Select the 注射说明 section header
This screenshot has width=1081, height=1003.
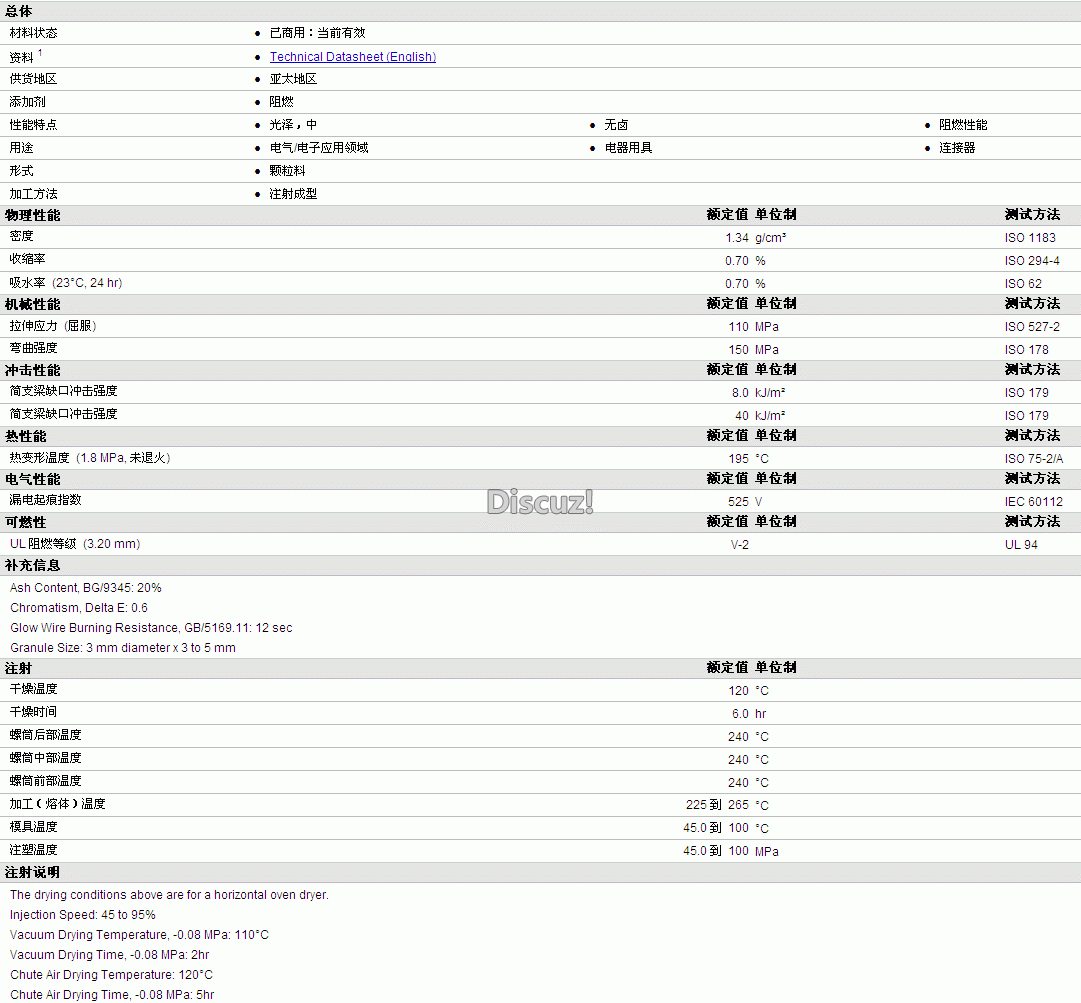coord(32,872)
